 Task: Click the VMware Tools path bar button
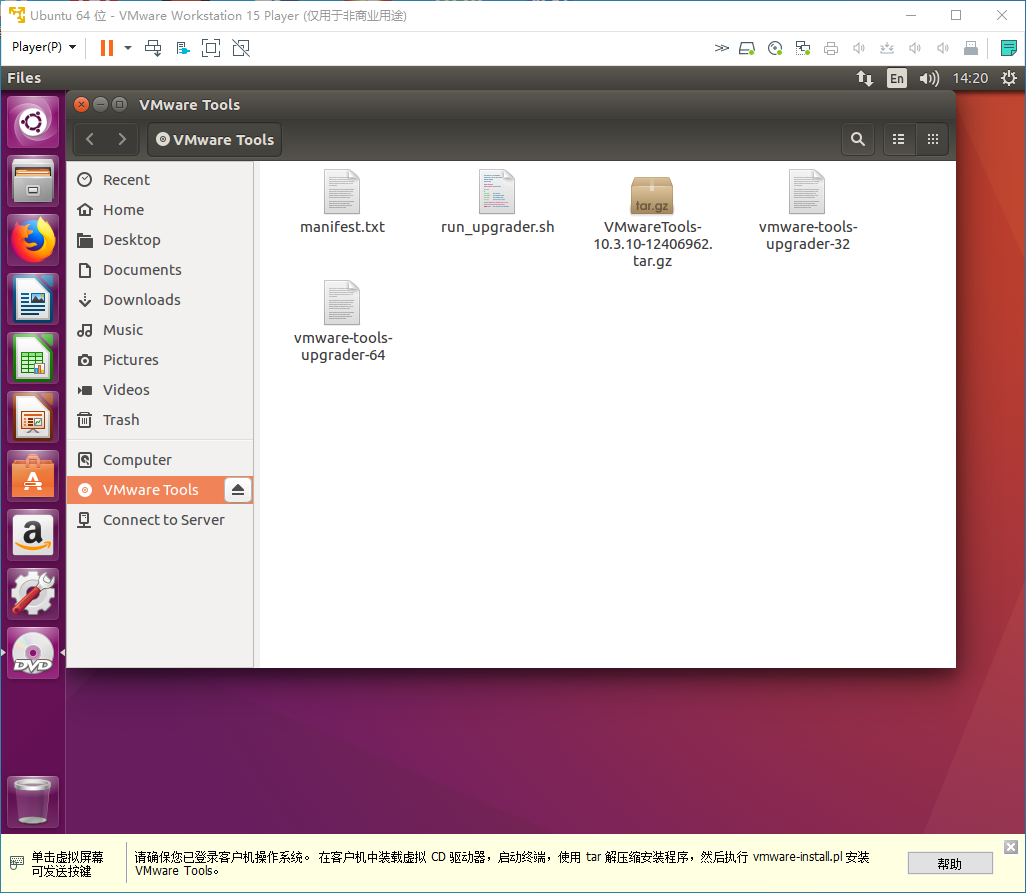215,139
